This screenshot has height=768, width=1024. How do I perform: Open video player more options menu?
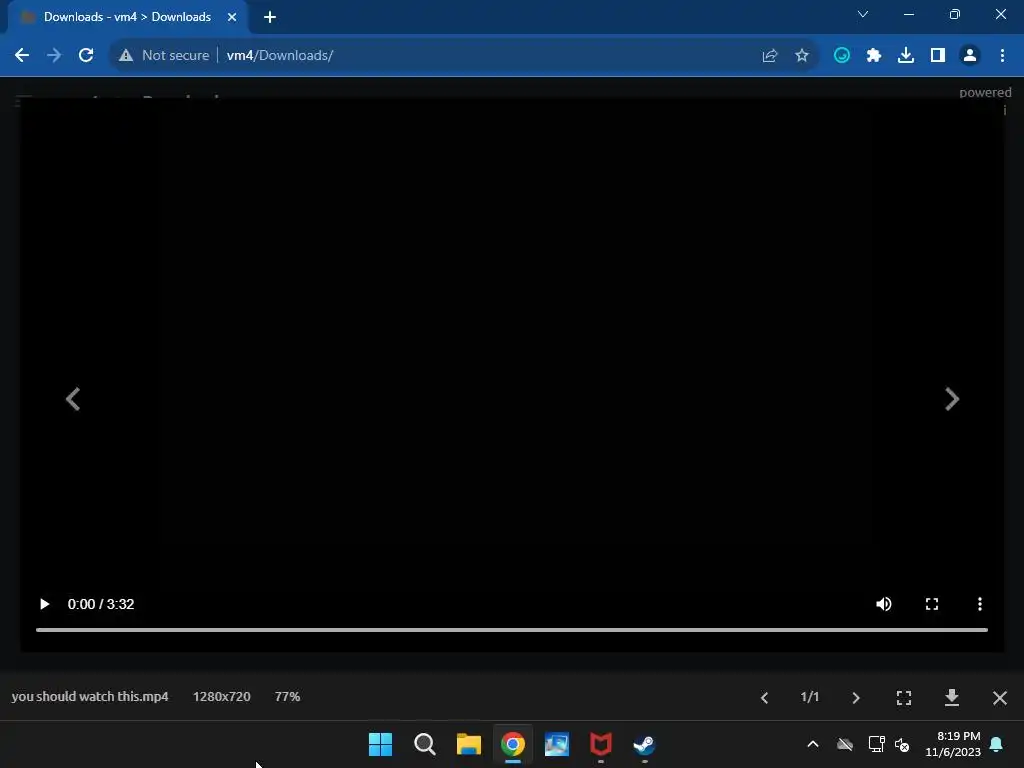click(x=980, y=604)
